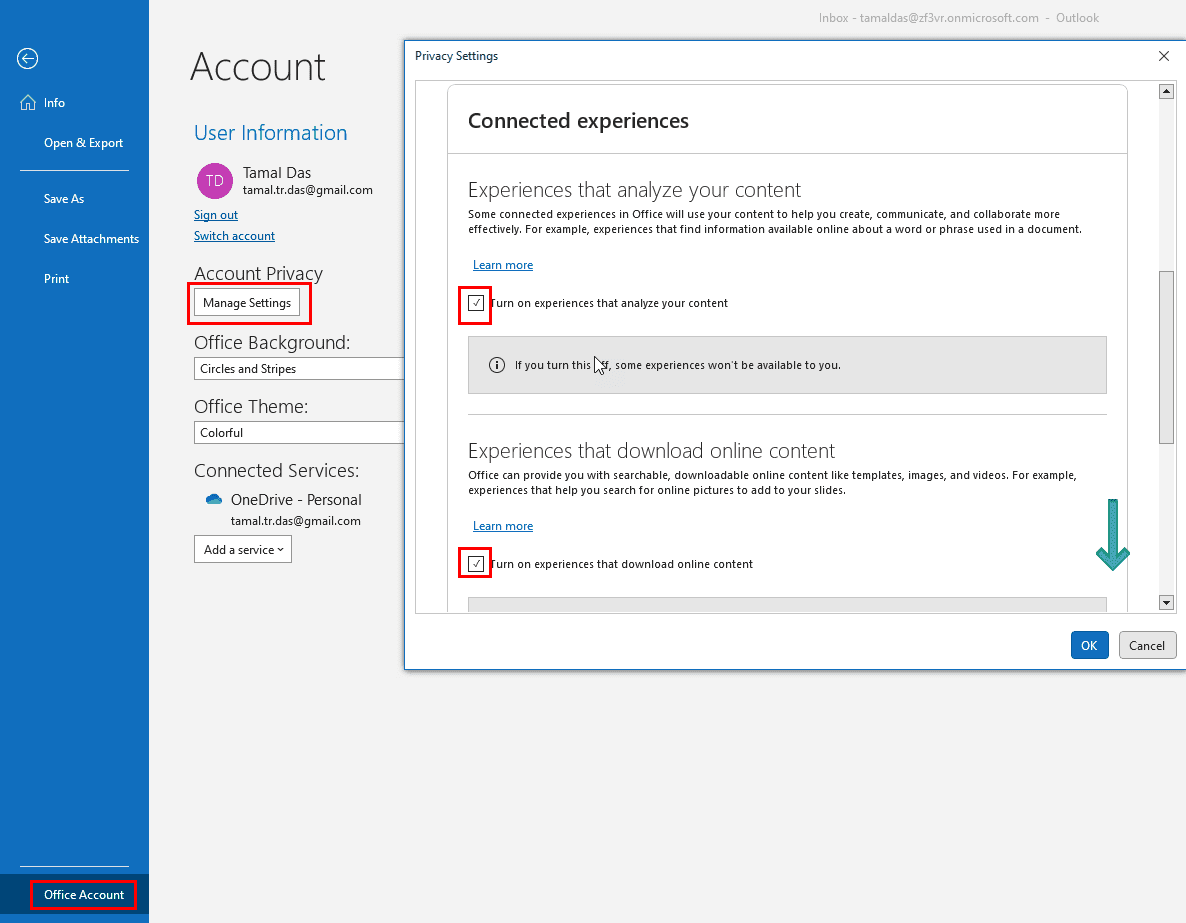This screenshot has height=923, width=1186.
Task: Click the Manage Settings button under Account Privacy
Action: click(246, 302)
